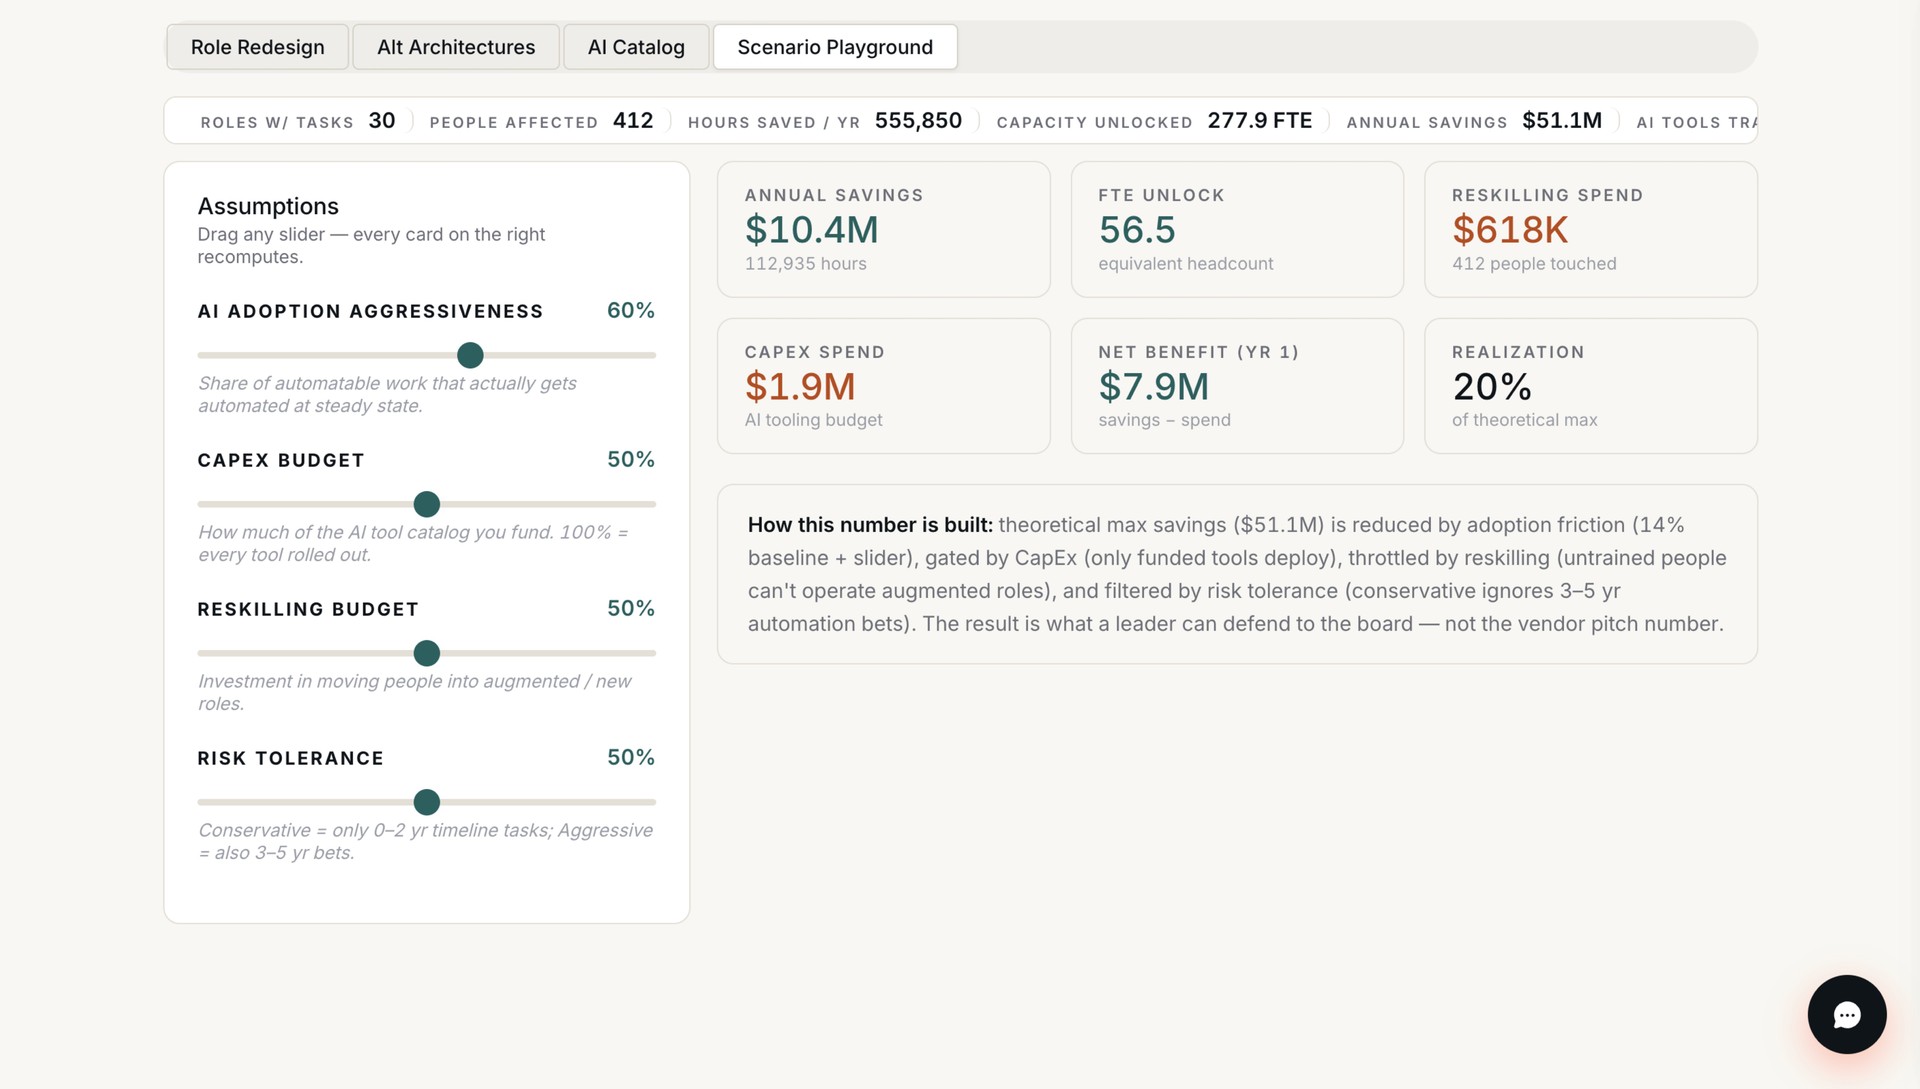Select the Net Benefit (Yr 1) card
The image size is (1920, 1089).
(1237, 386)
